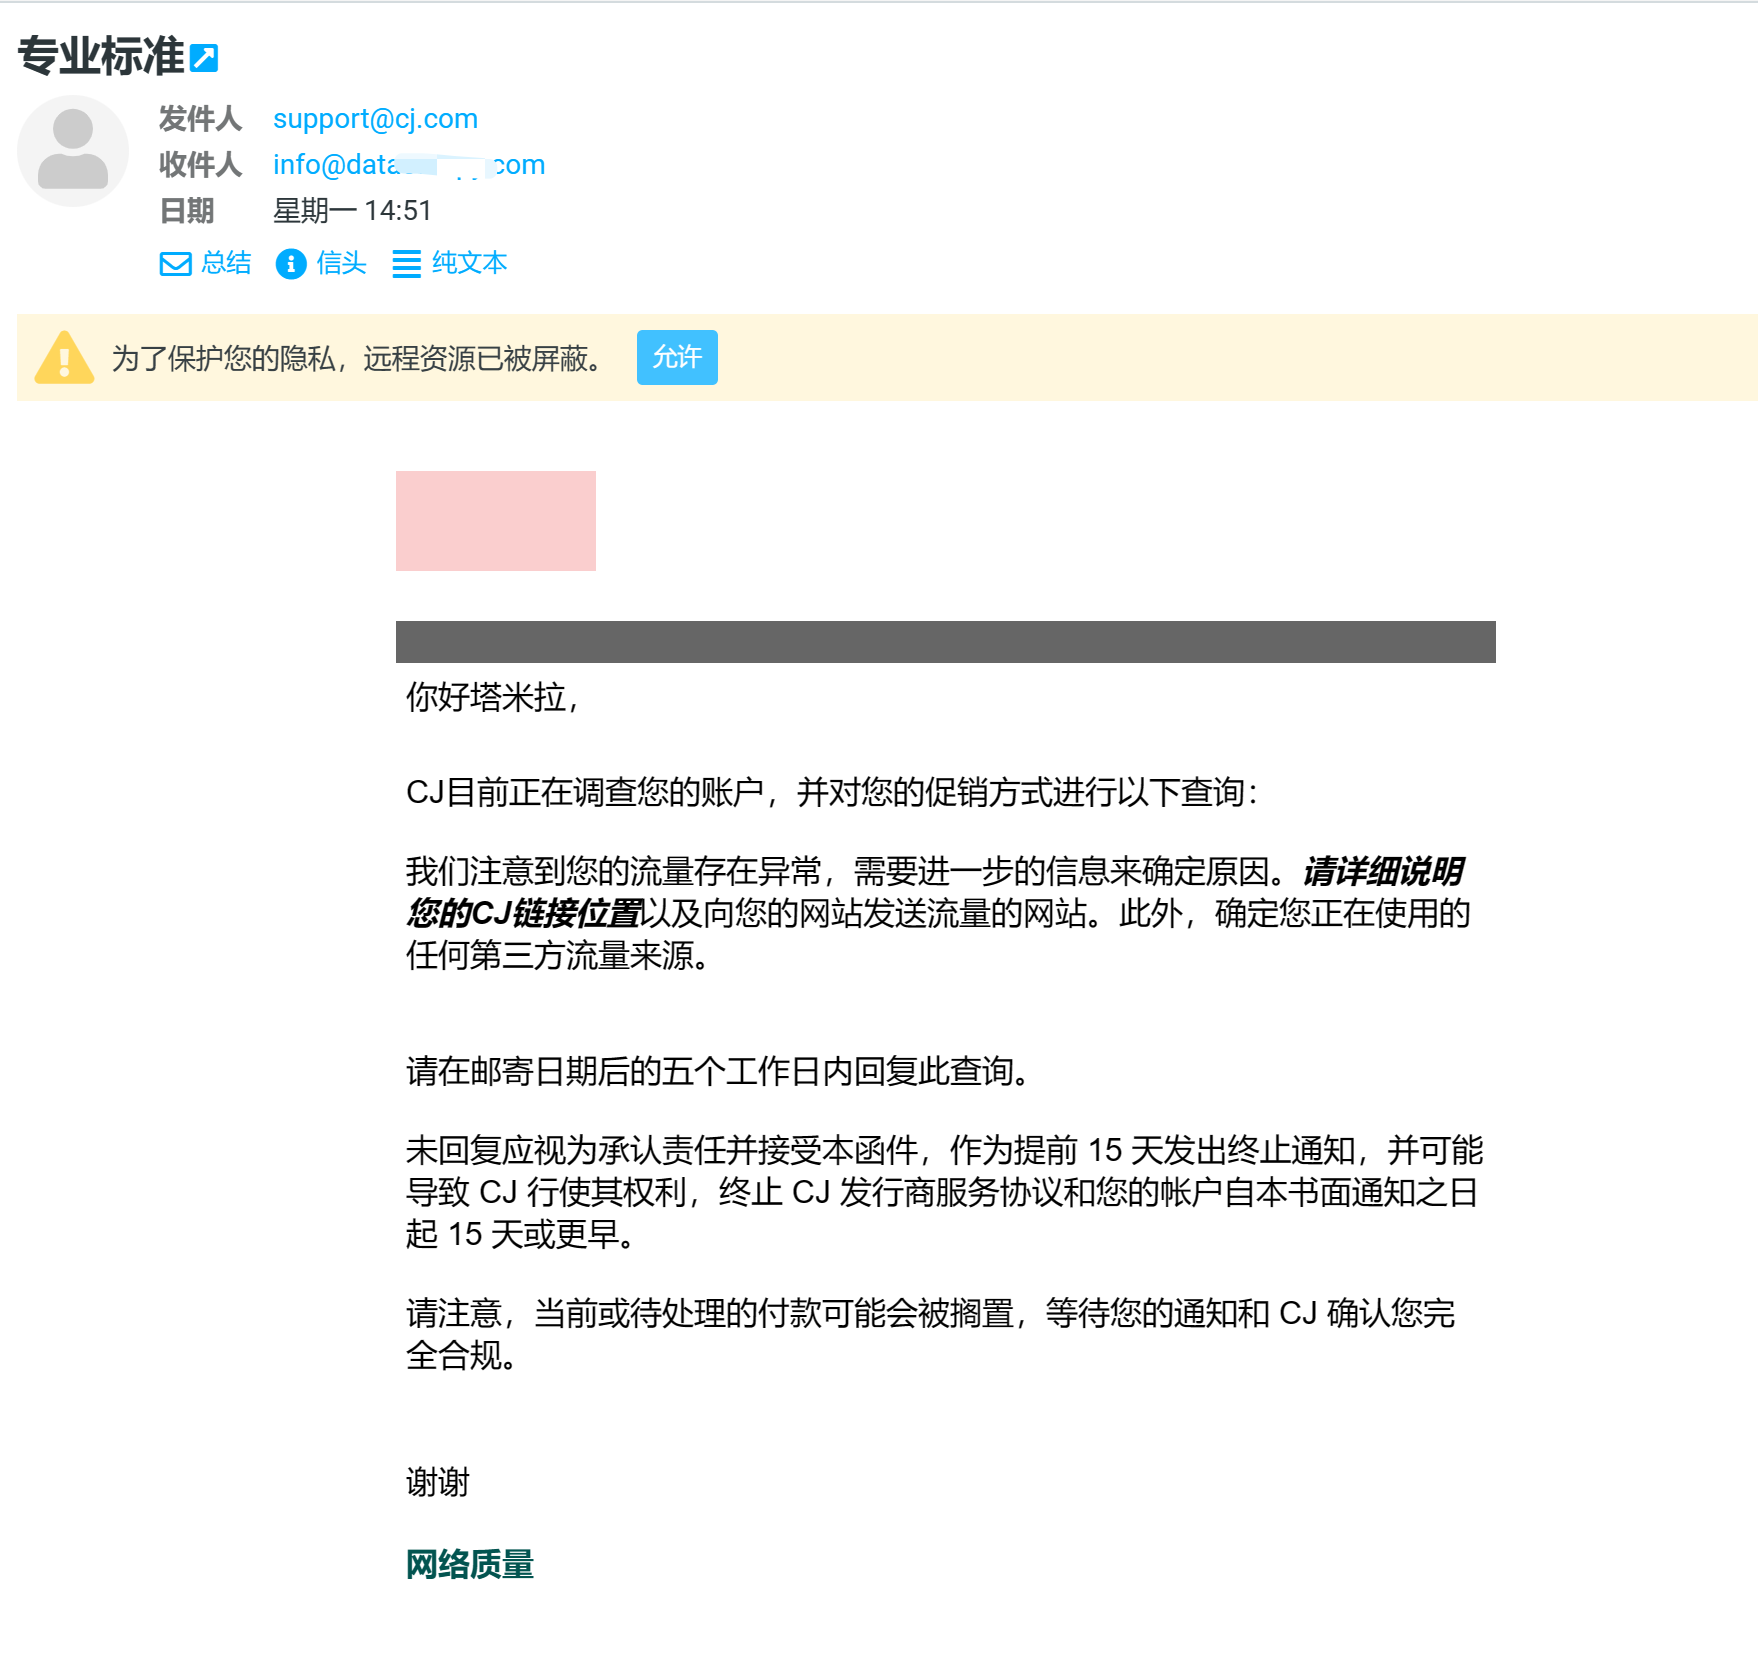
Task: Click the yellow warning triangle icon
Action: 64,358
